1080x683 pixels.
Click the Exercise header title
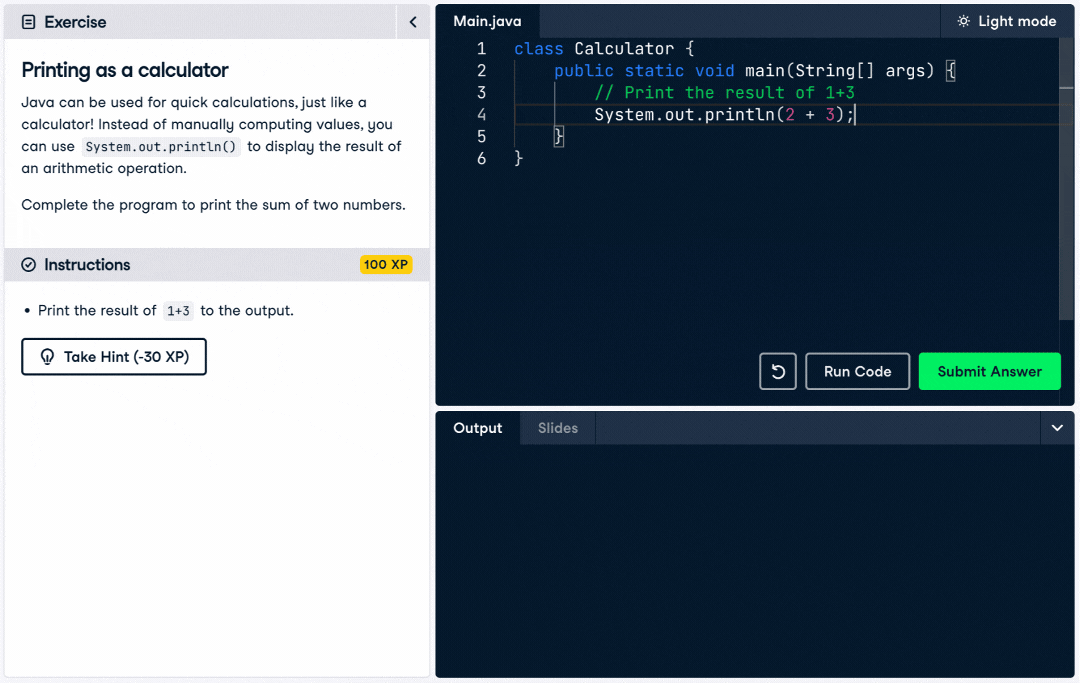[x=75, y=22]
